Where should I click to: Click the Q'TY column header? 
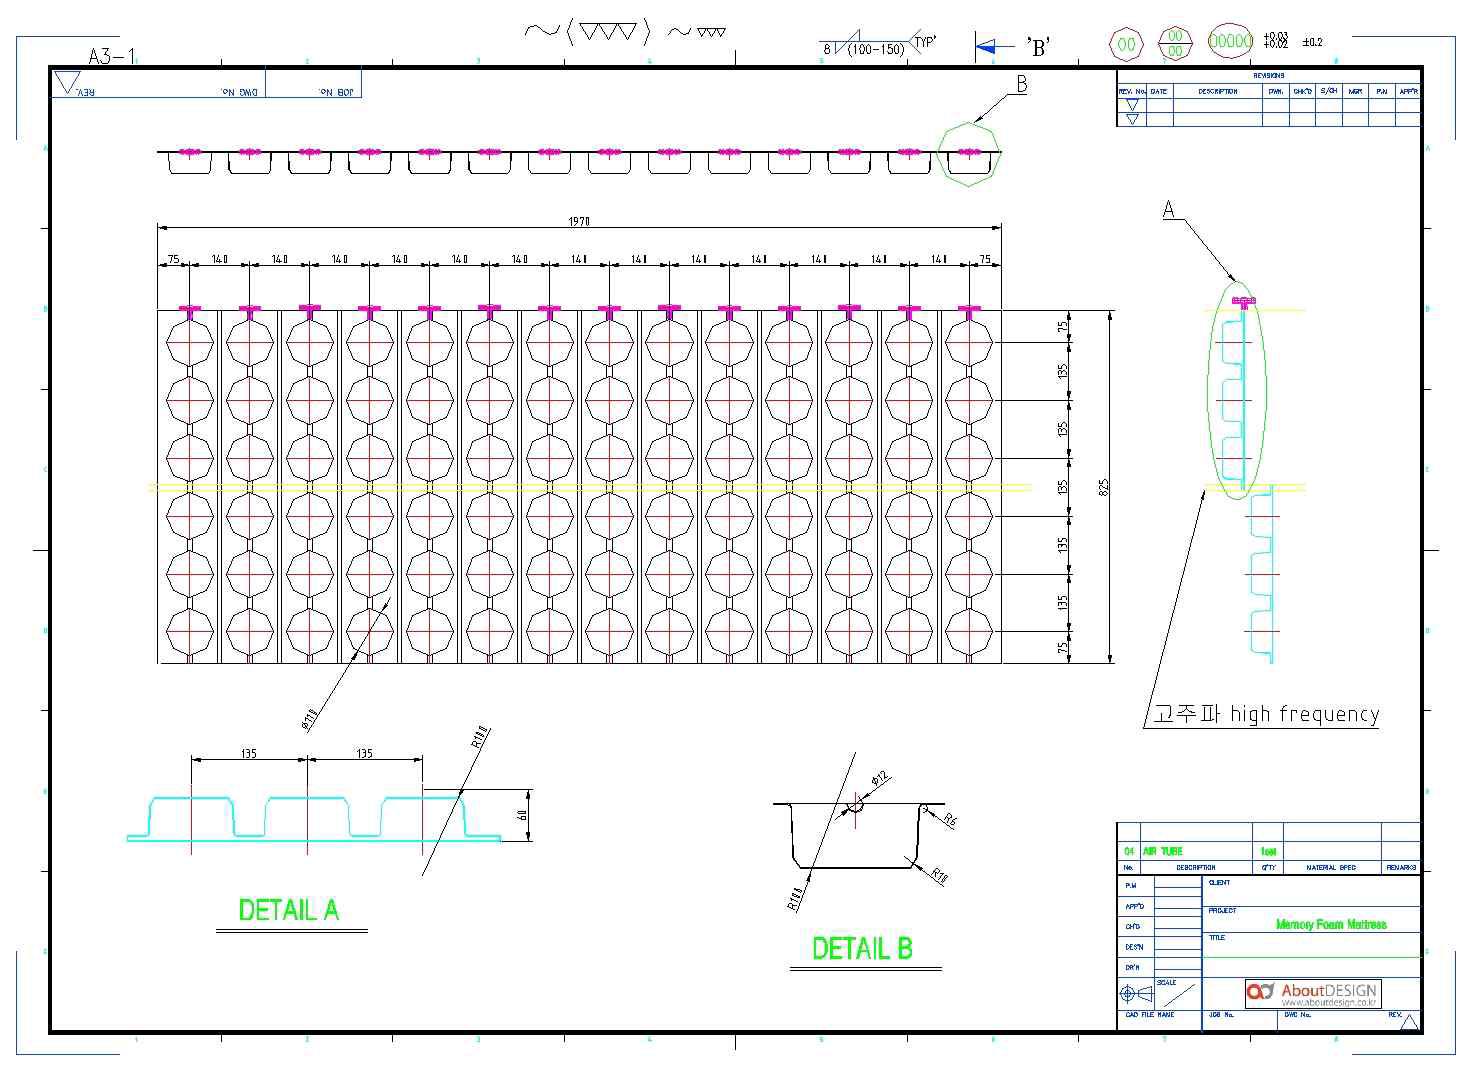[x=1268, y=868]
